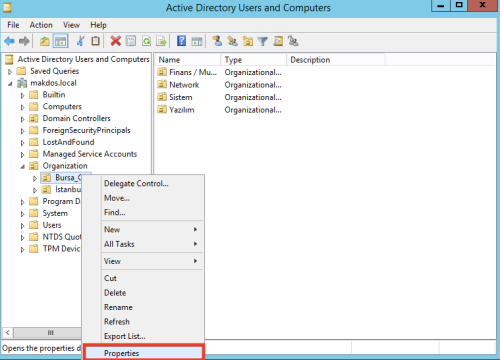Select 'Active Directory Users and Computers' root
This screenshot has height=360, width=500.
[83, 59]
